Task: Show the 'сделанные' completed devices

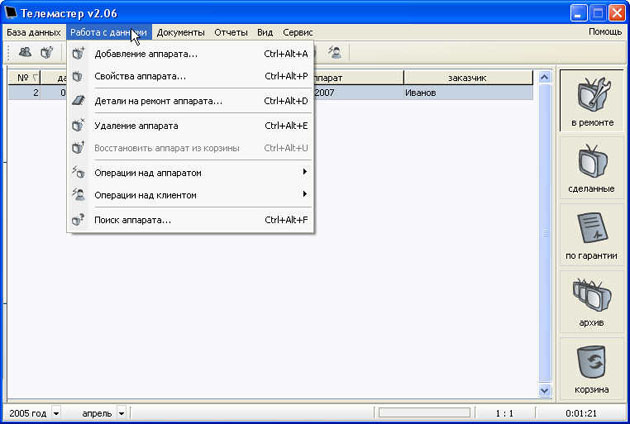Action: [592, 166]
